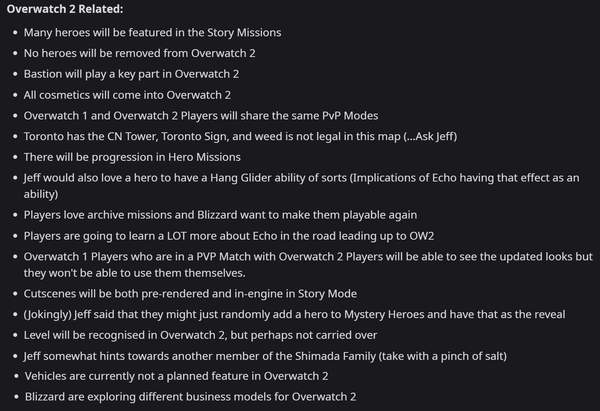The width and height of the screenshot is (600, 411).
Task: Click the Cutscenes pre-rendered bullet text
Action: pyautogui.click(x=190, y=294)
